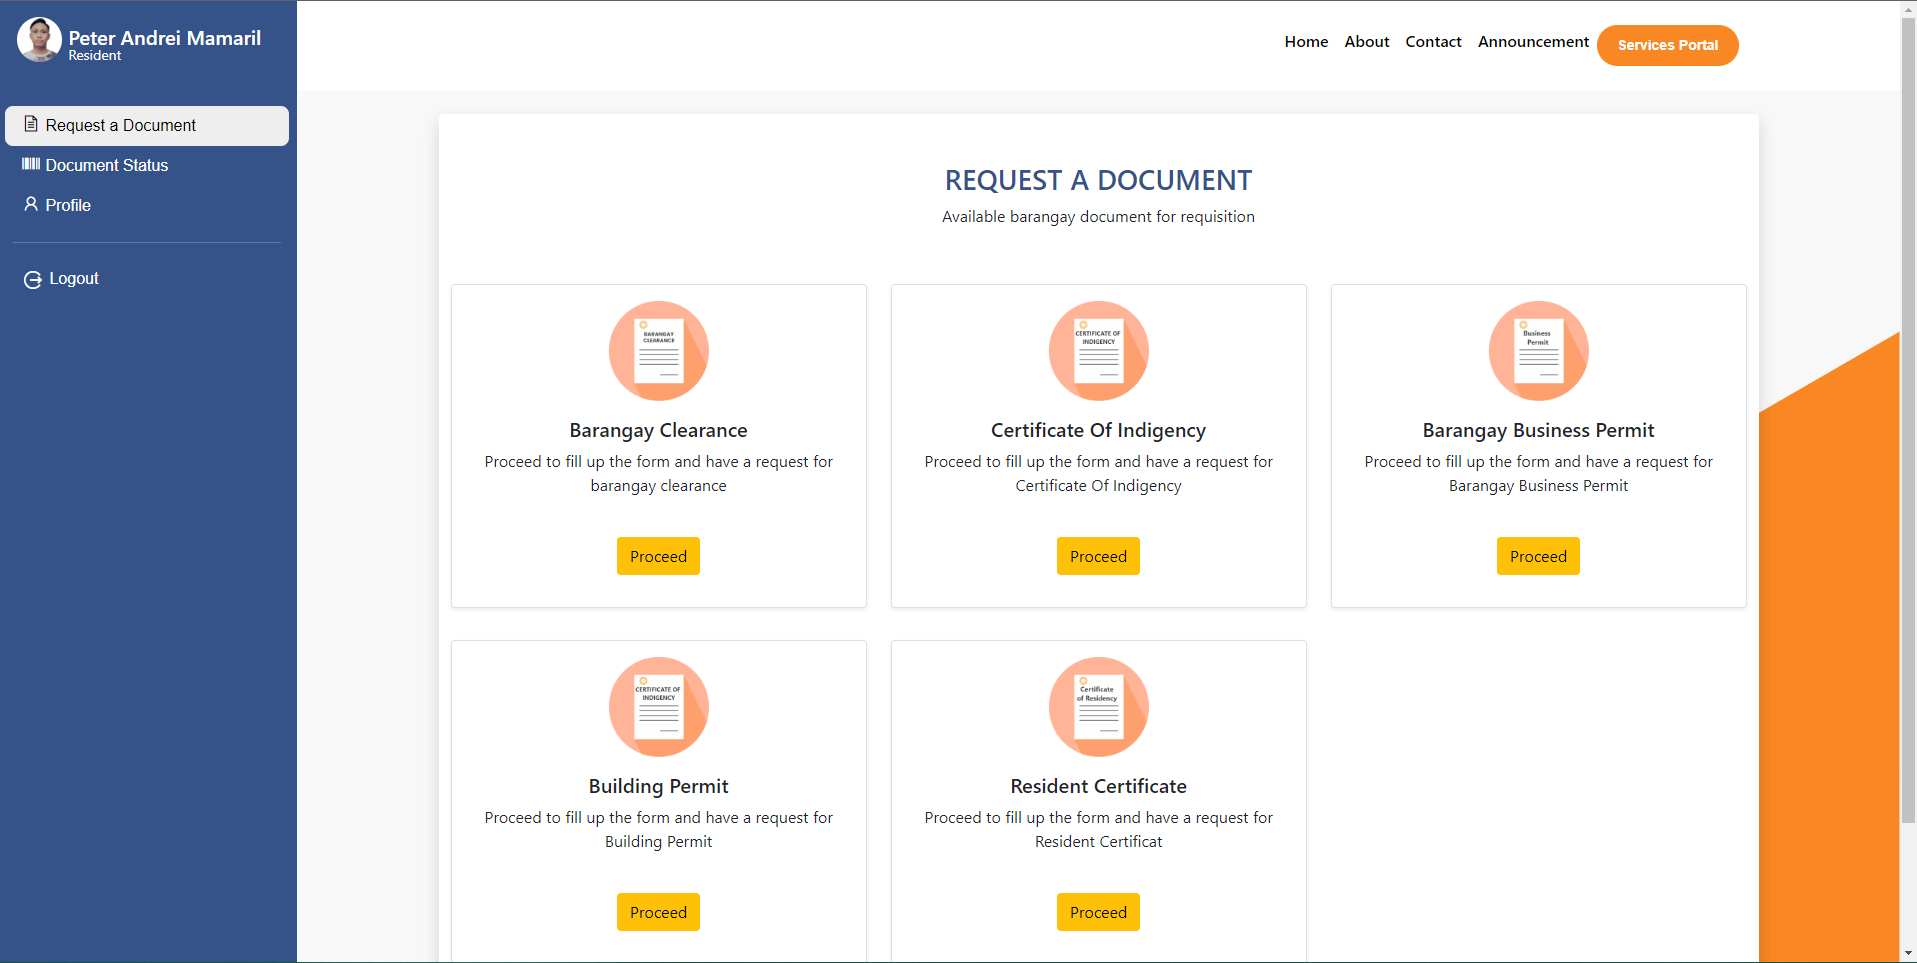Proceed with Barangay Clearance request
This screenshot has width=1917, height=963.
[658, 556]
